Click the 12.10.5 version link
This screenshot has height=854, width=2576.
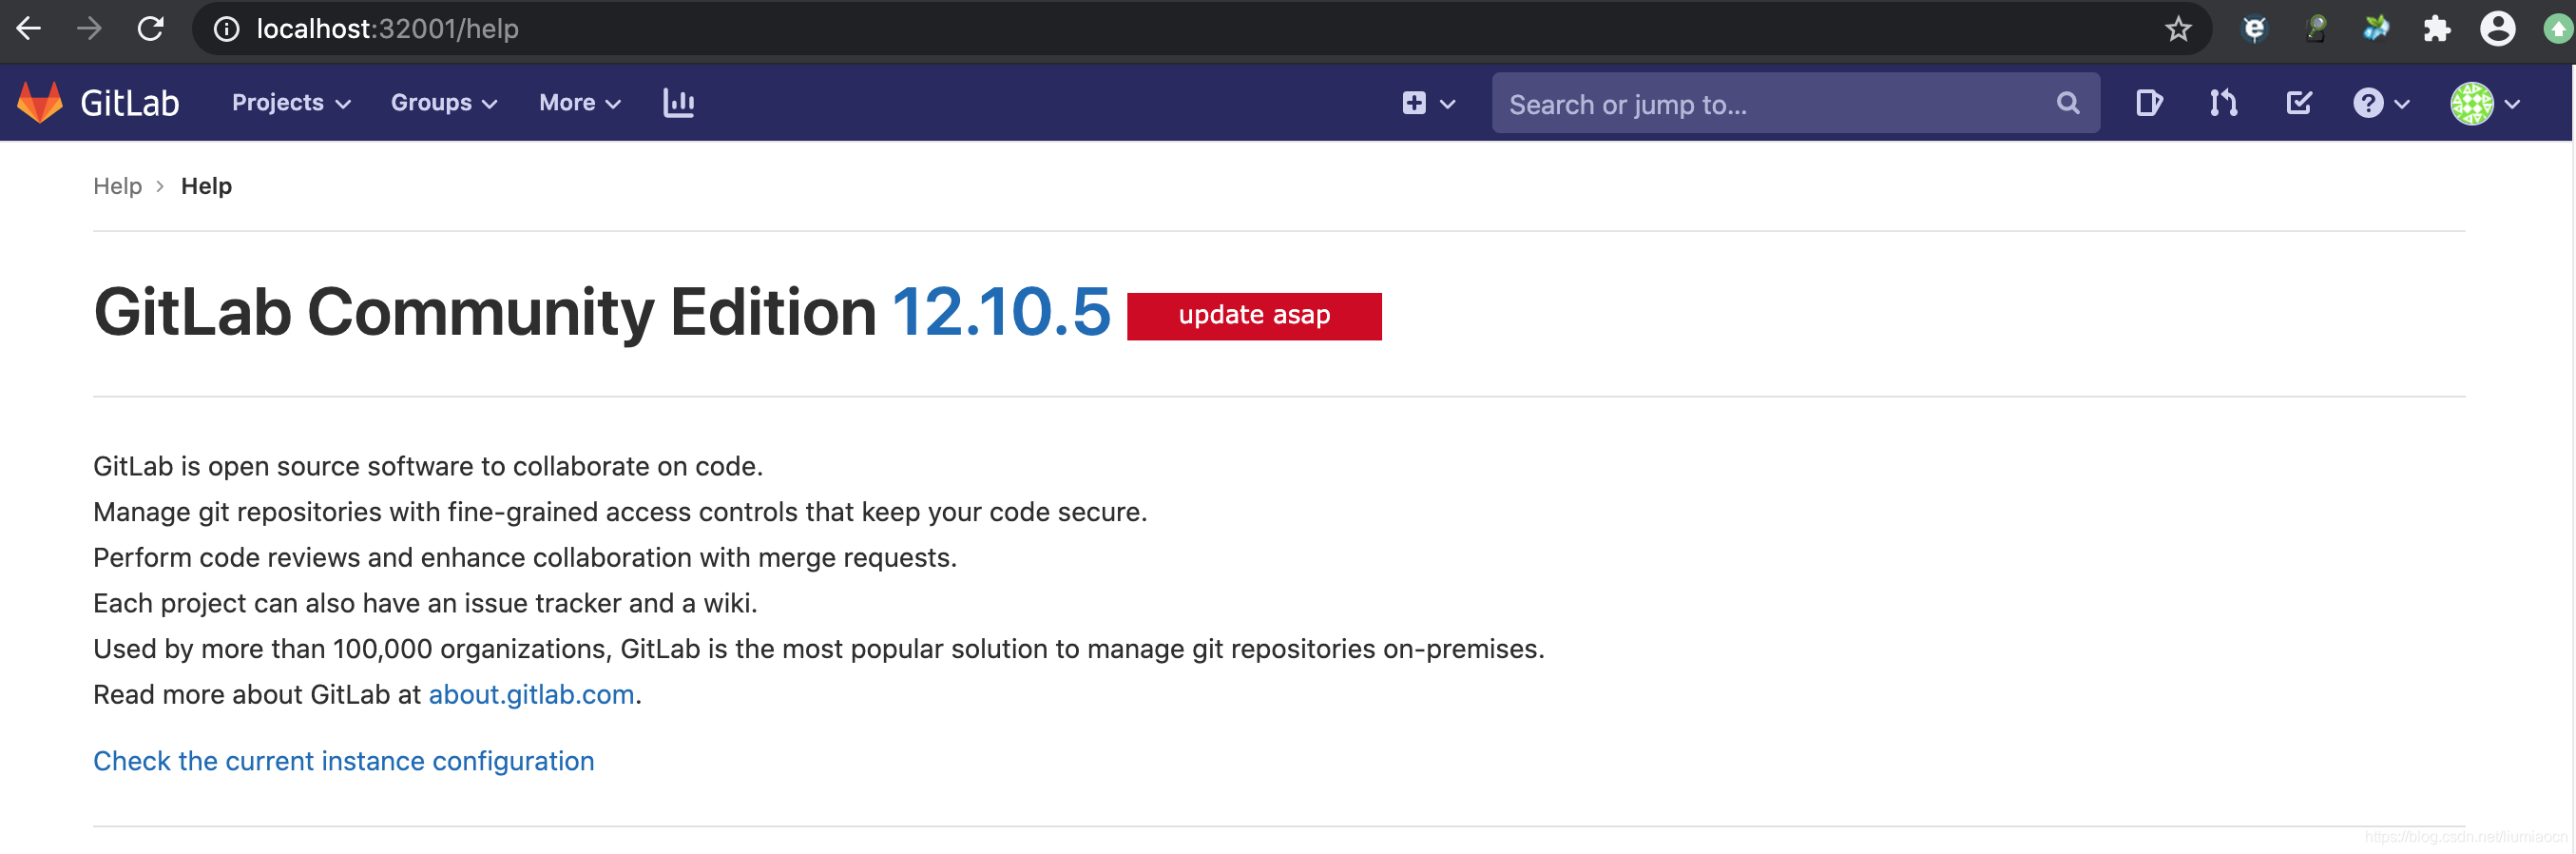click(x=1000, y=312)
